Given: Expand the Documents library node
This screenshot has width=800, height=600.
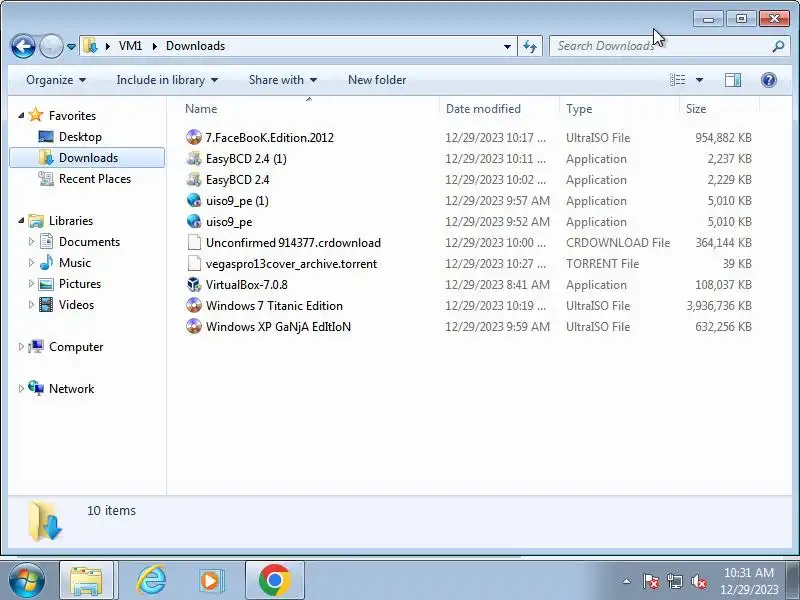Looking at the screenshot, I should (31, 242).
